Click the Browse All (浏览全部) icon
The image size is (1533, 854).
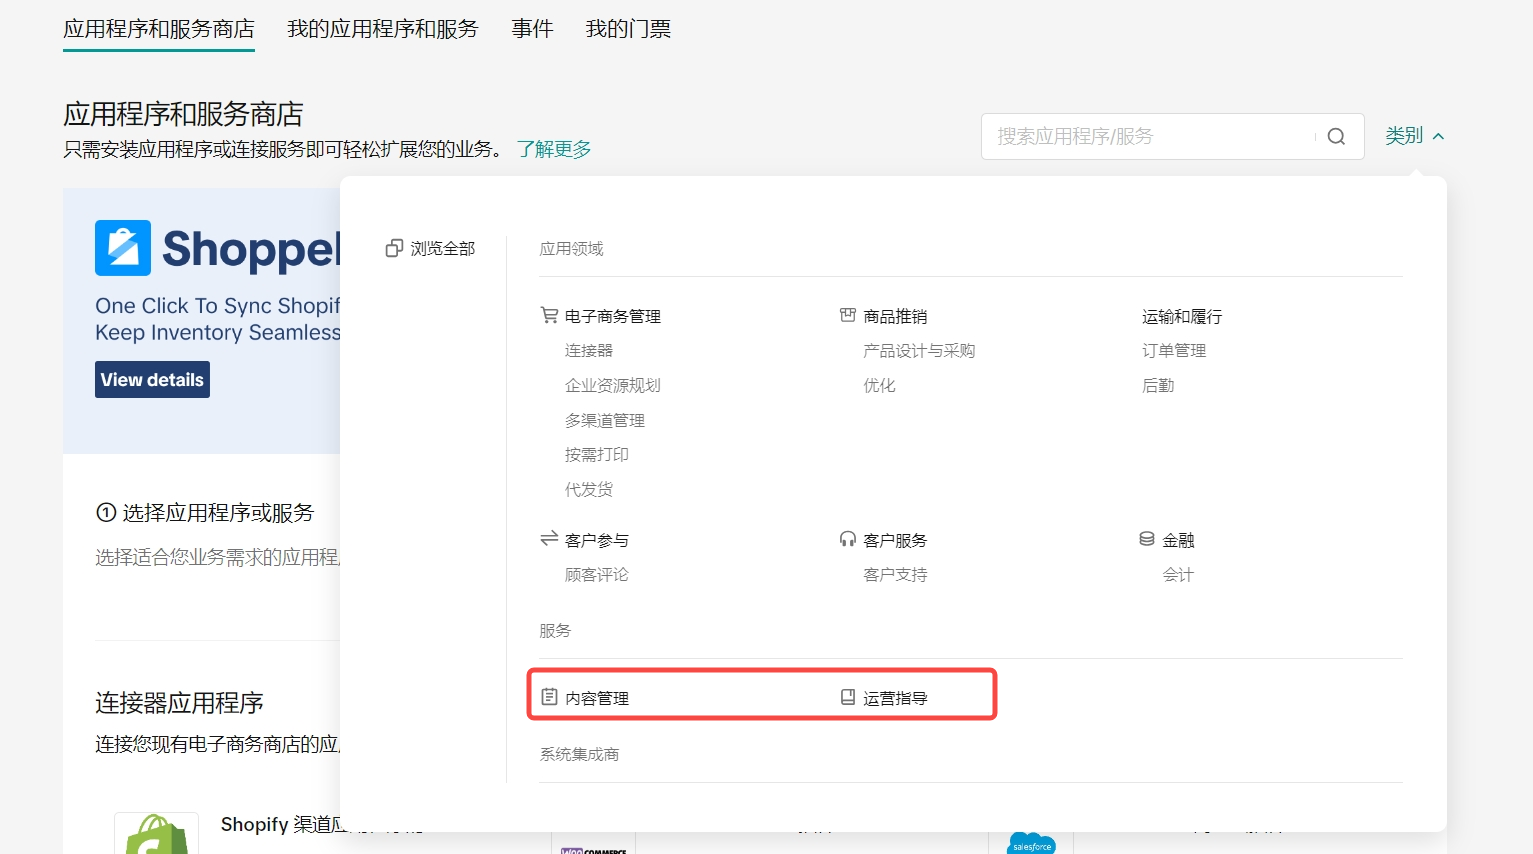click(x=394, y=248)
